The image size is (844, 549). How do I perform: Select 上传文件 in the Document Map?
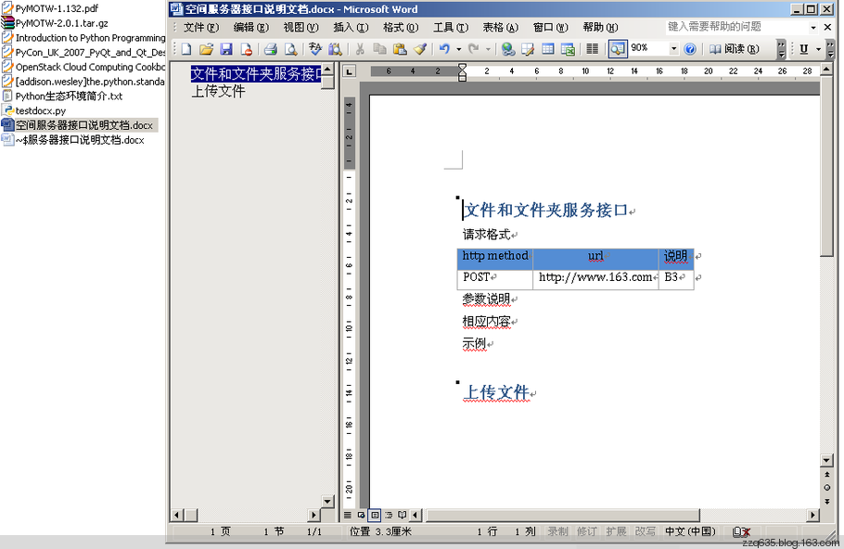(219, 92)
